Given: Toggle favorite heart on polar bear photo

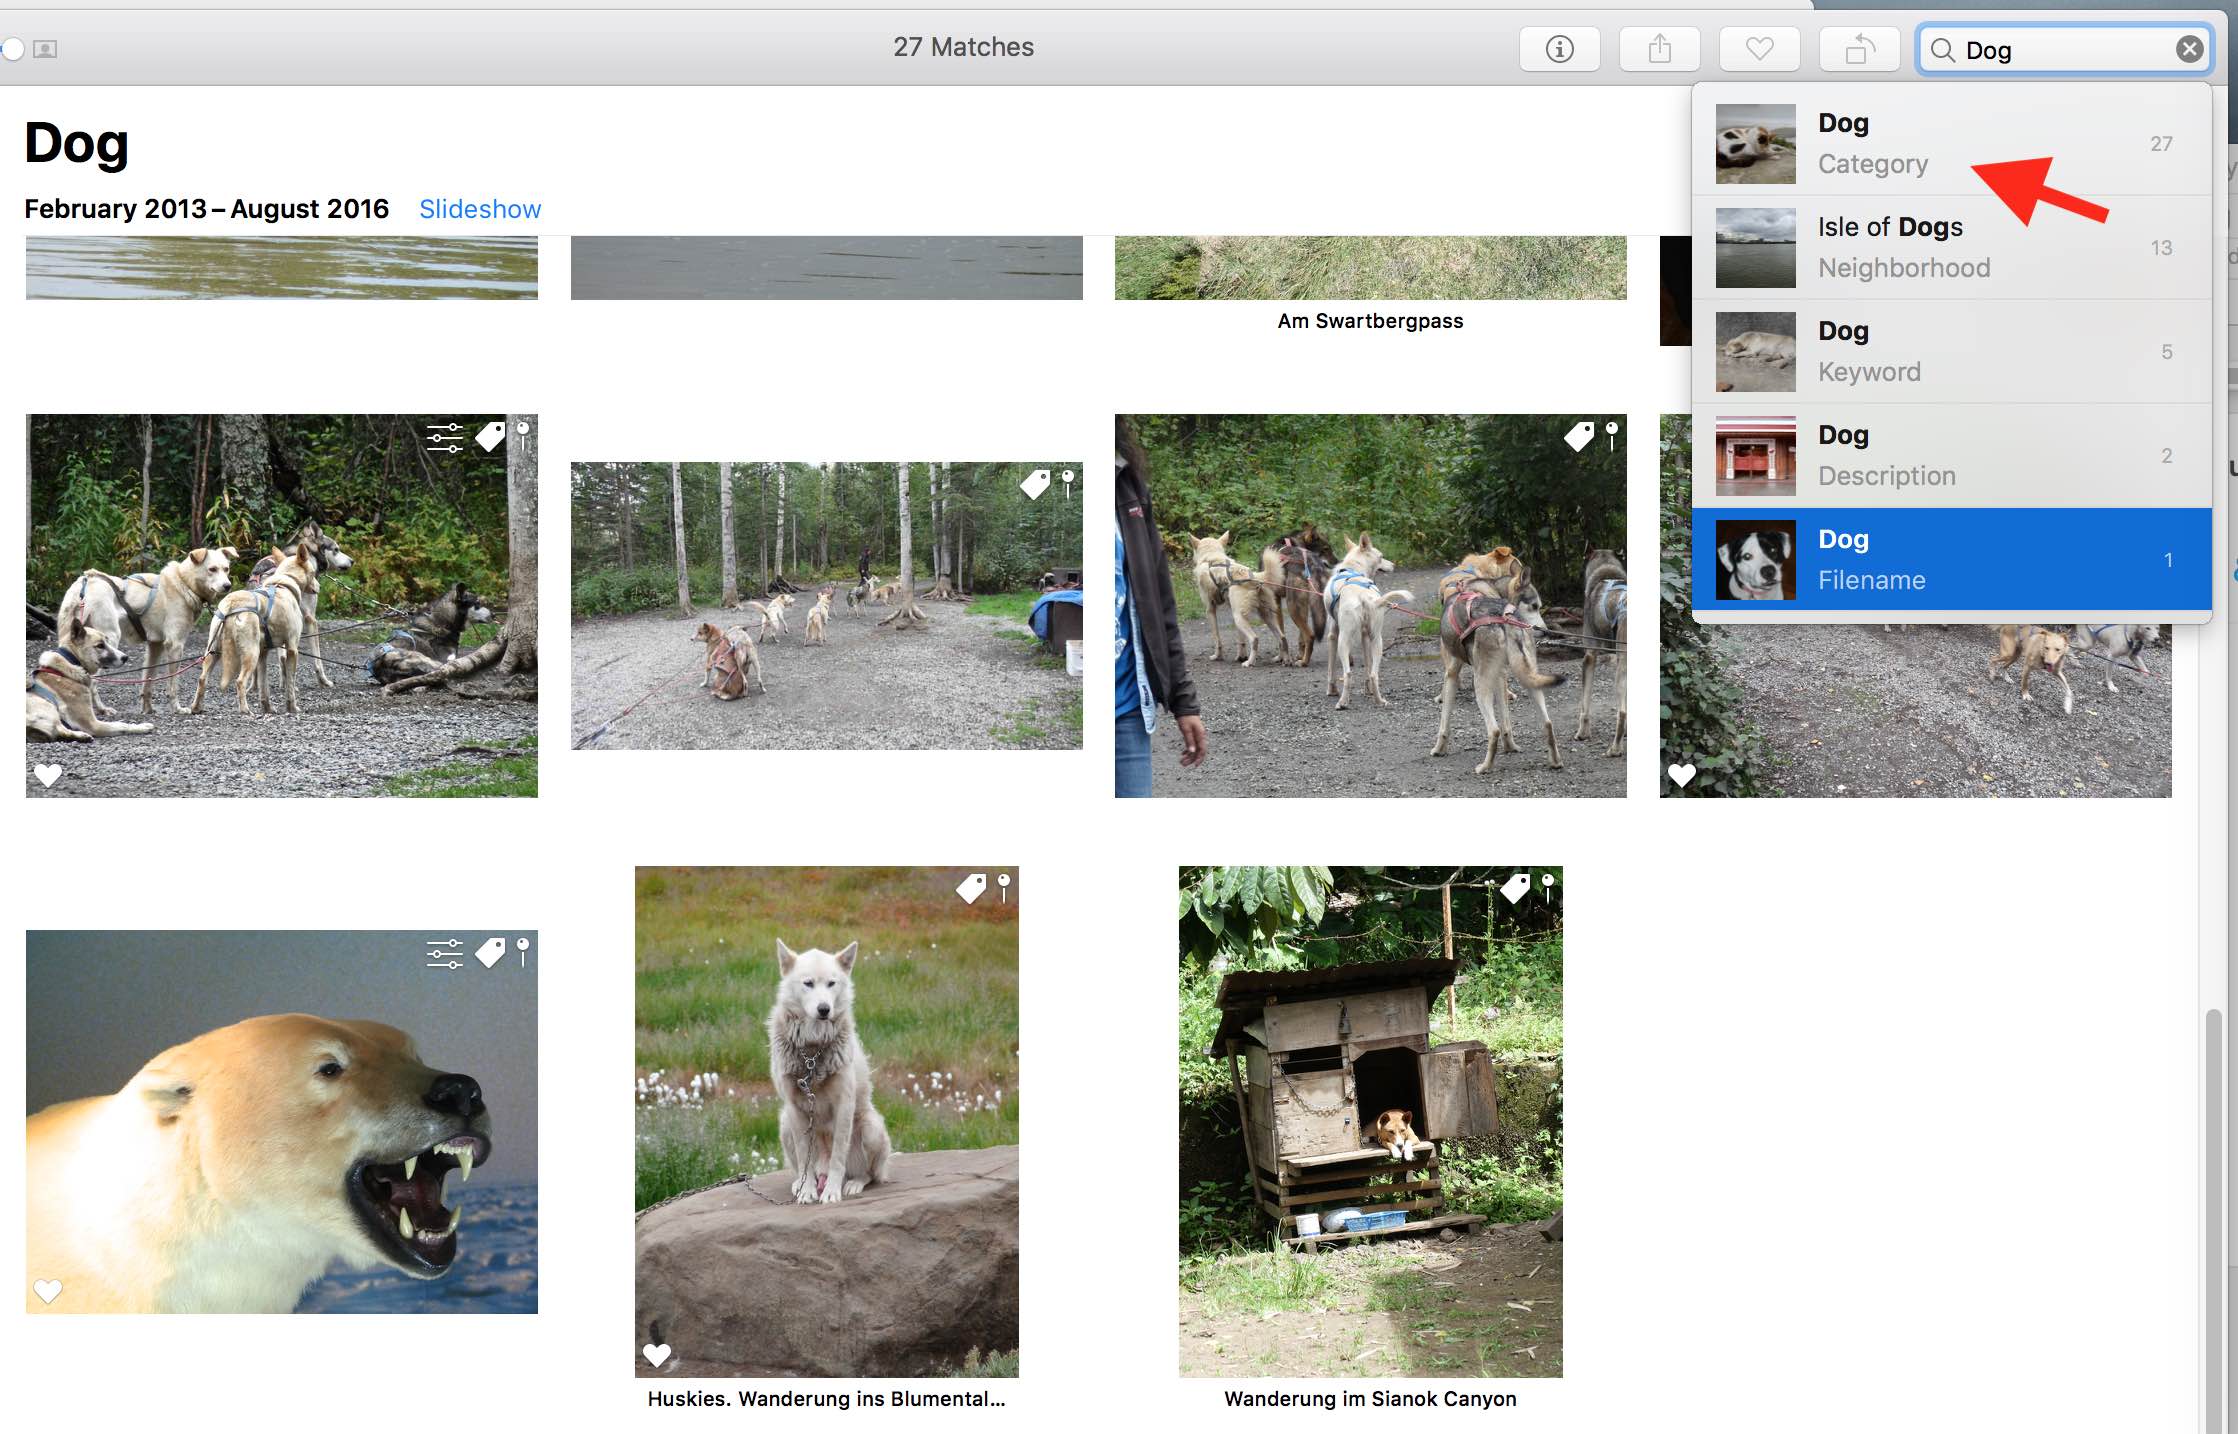Looking at the screenshot, I should pyautogui.click(x=48, y=1291).
